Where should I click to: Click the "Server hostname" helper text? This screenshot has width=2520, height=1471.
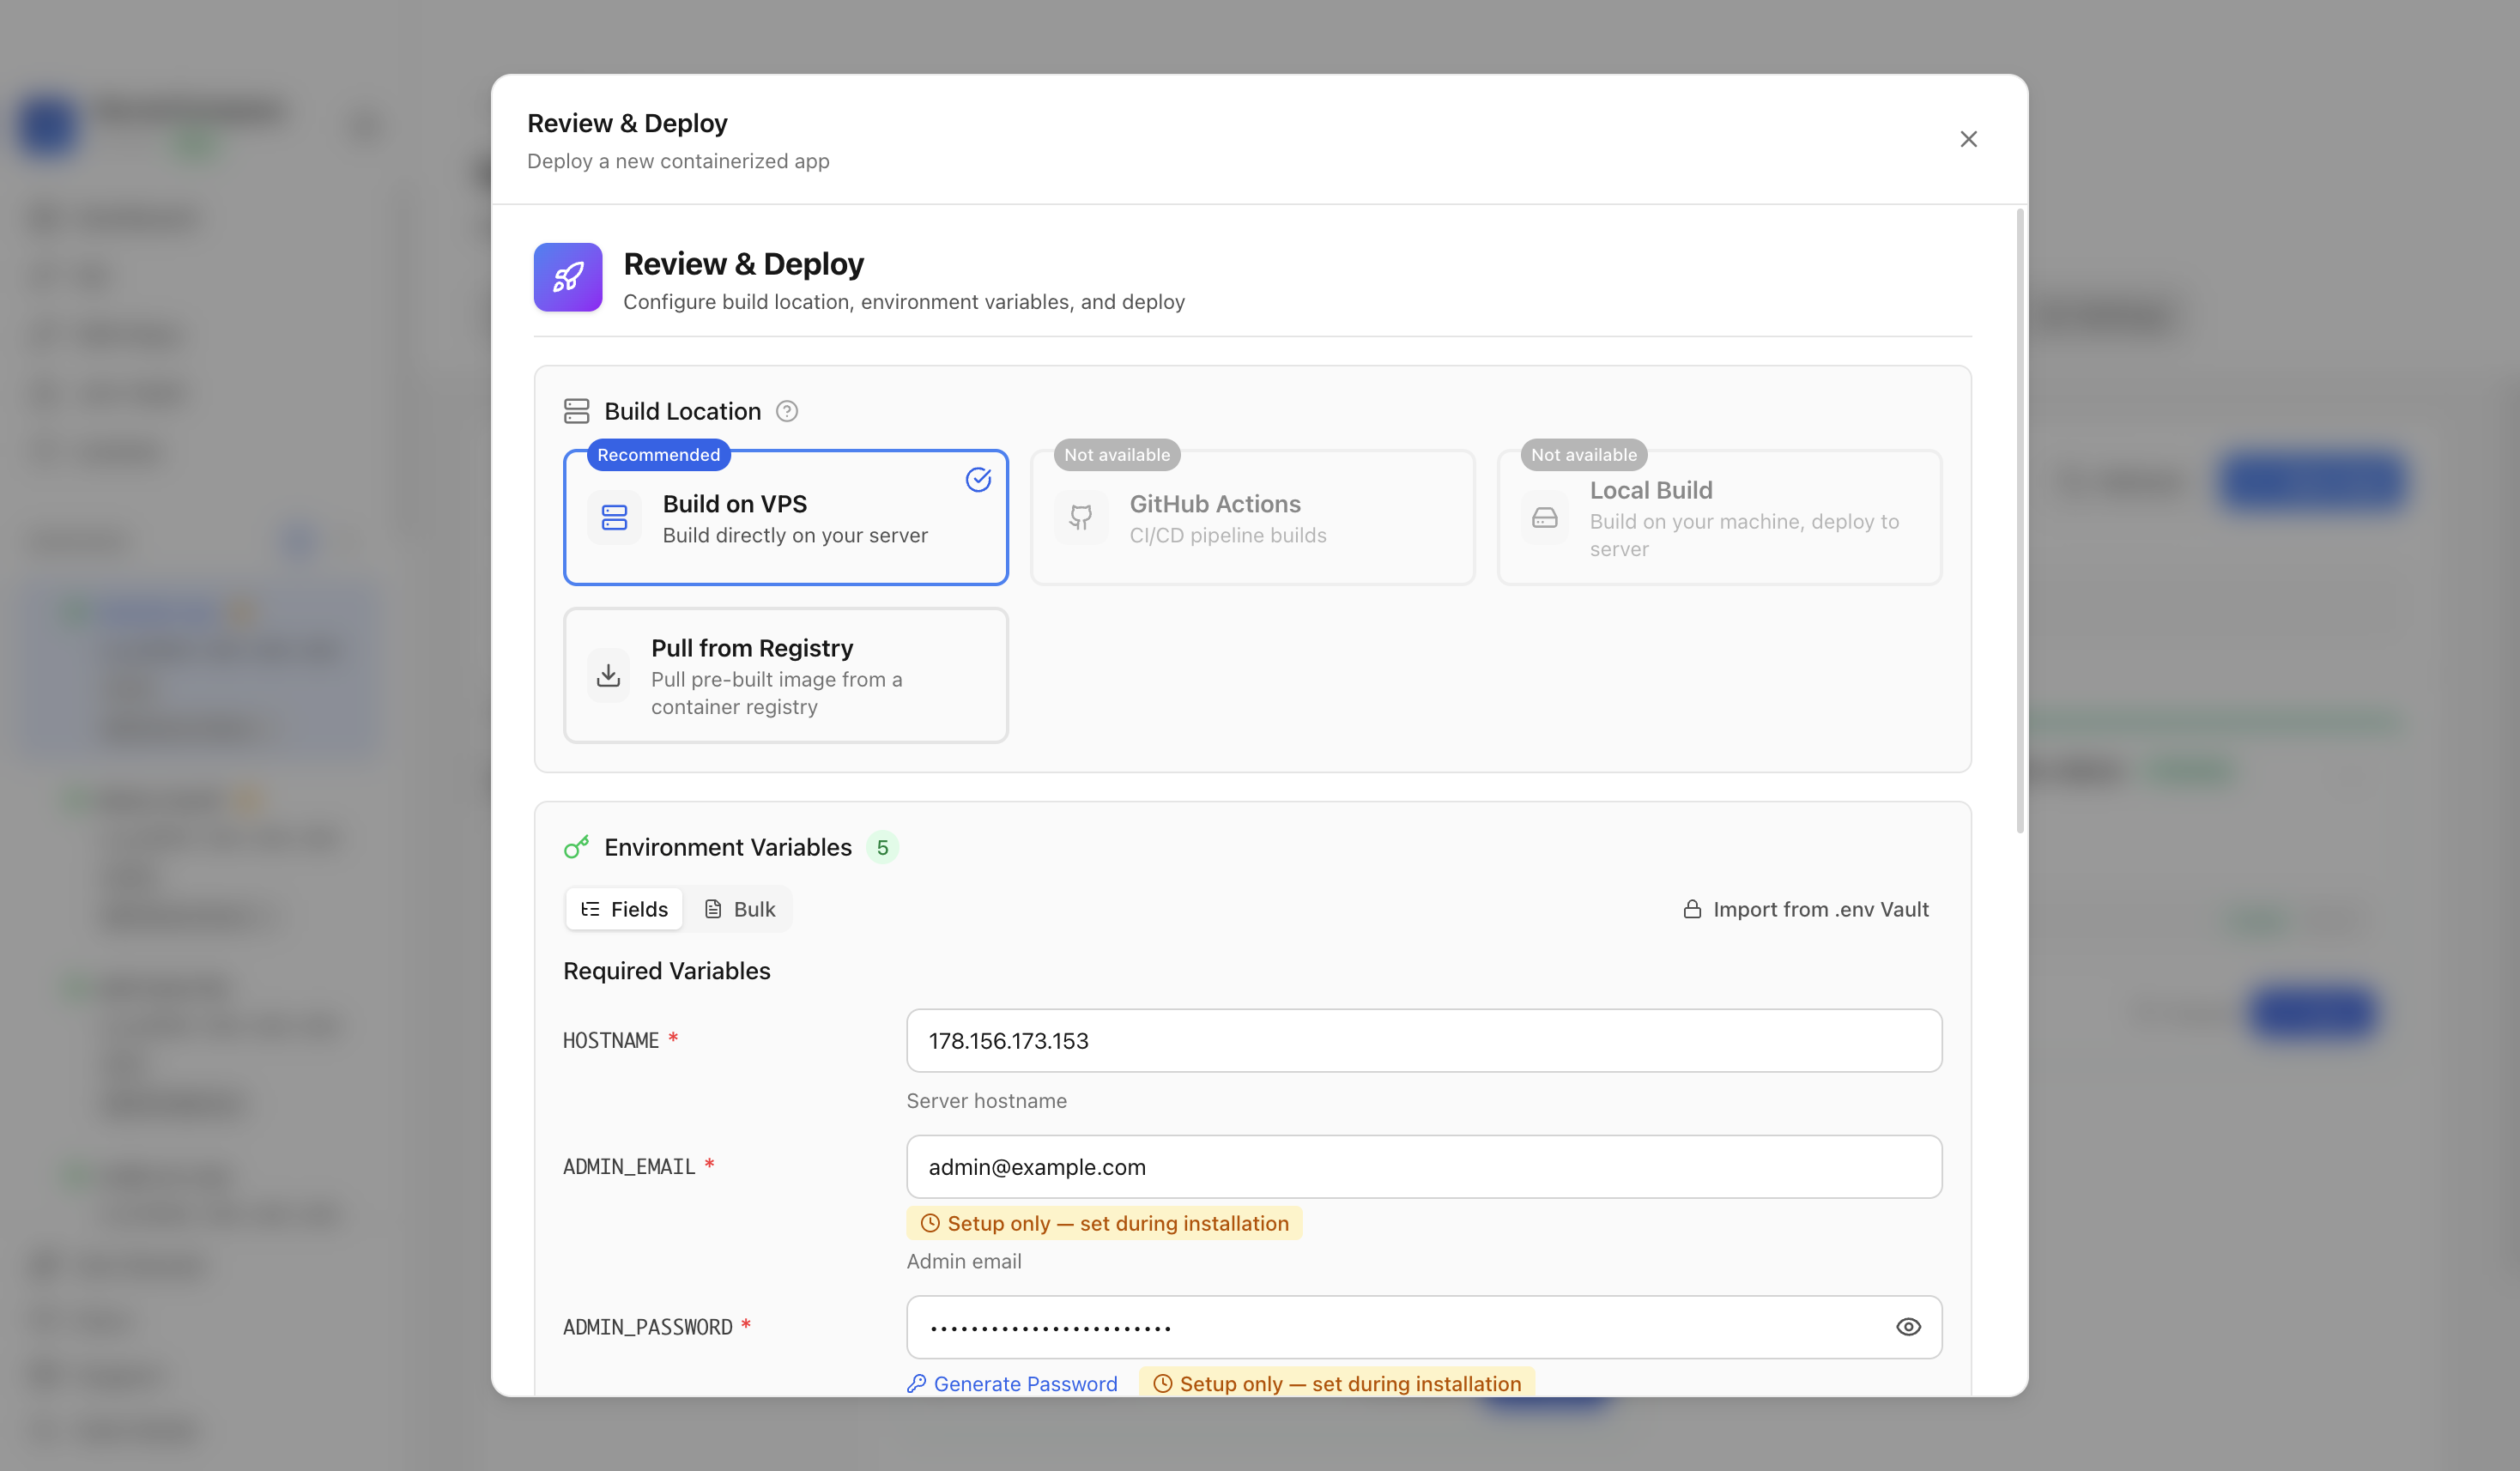pos(987,1100)
